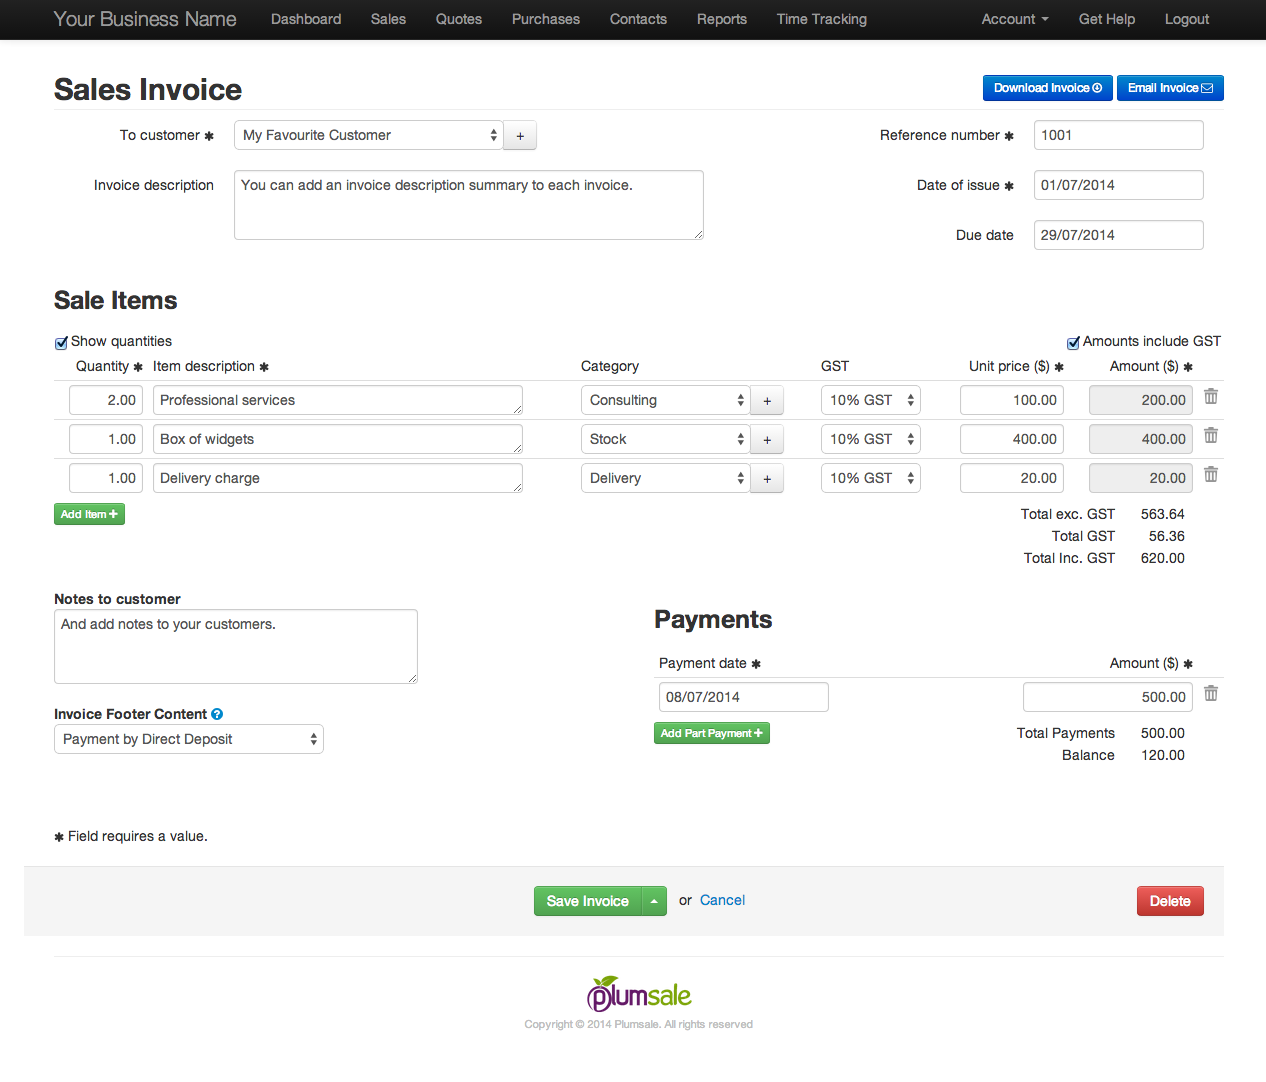Open Invoice Footer Content help icon

(x=217, y=714)
